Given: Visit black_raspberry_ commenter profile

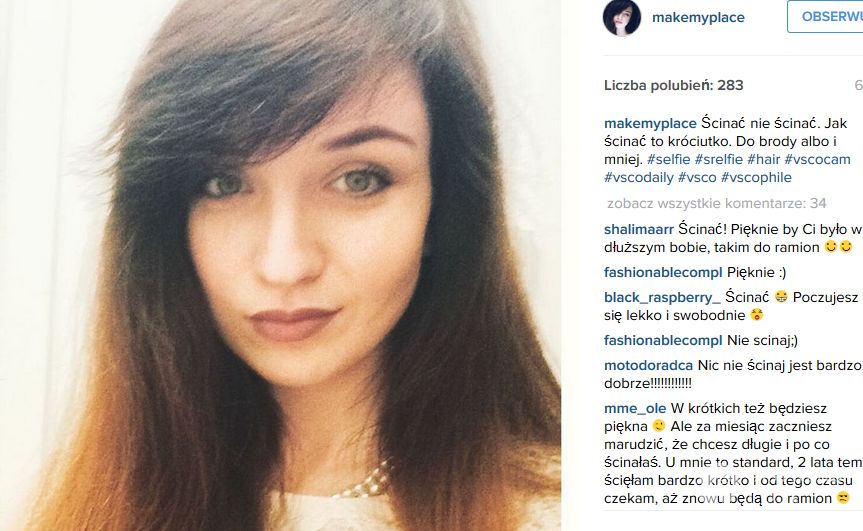Looking at the screenshot, I should [x=662, y=298].
